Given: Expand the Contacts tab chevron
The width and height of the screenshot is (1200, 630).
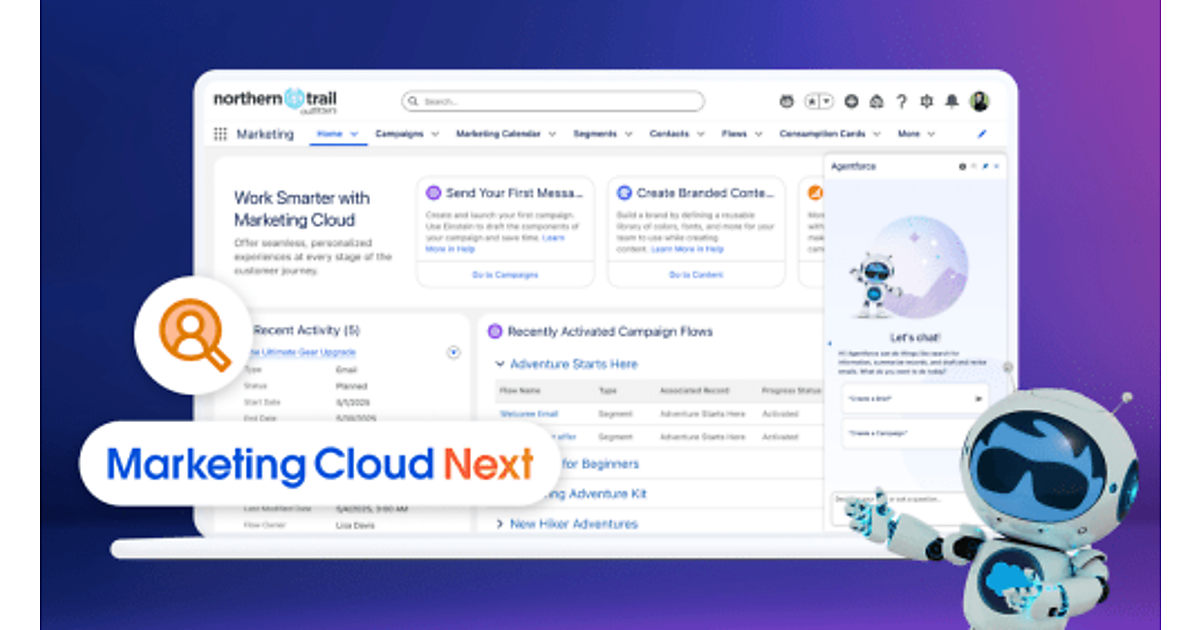Looking at the screenshot, I should (700, 134).
